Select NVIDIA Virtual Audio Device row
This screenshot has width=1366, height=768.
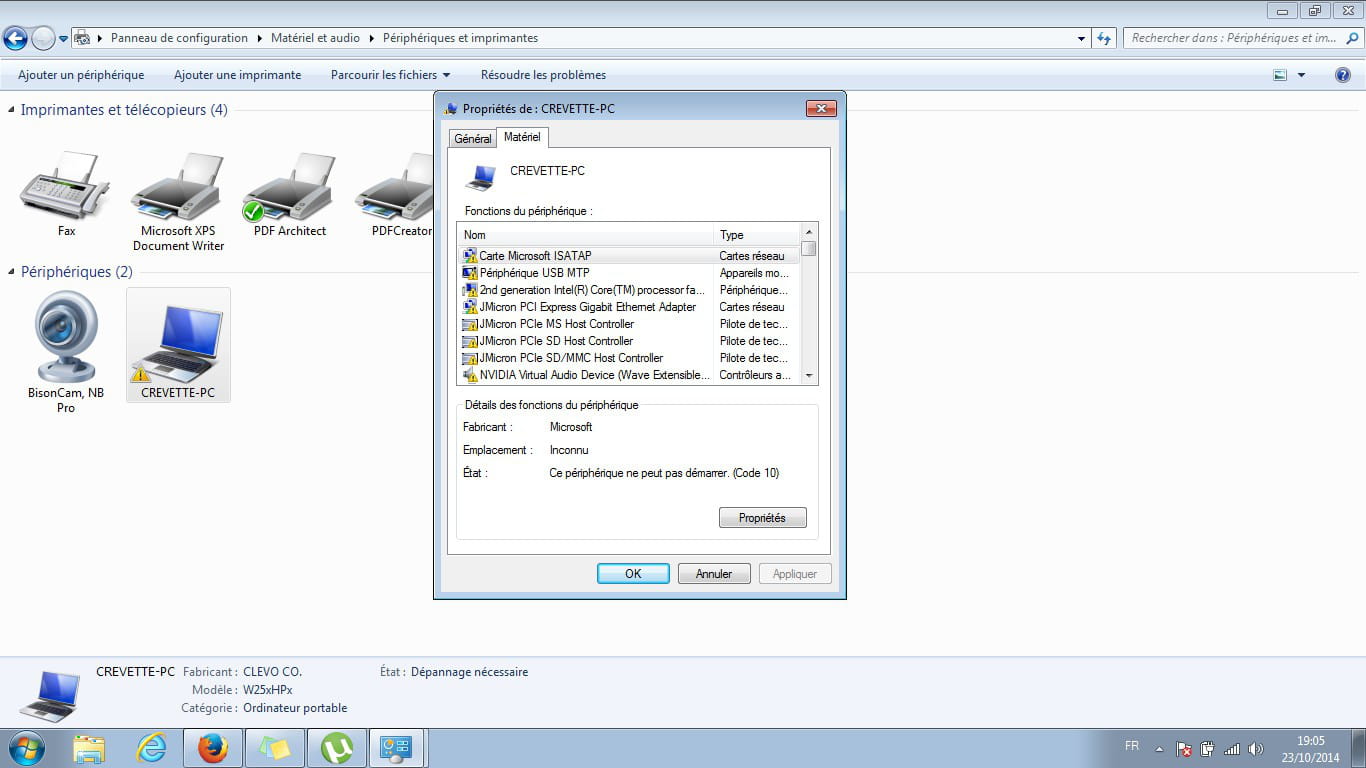(x=630, y=375)
